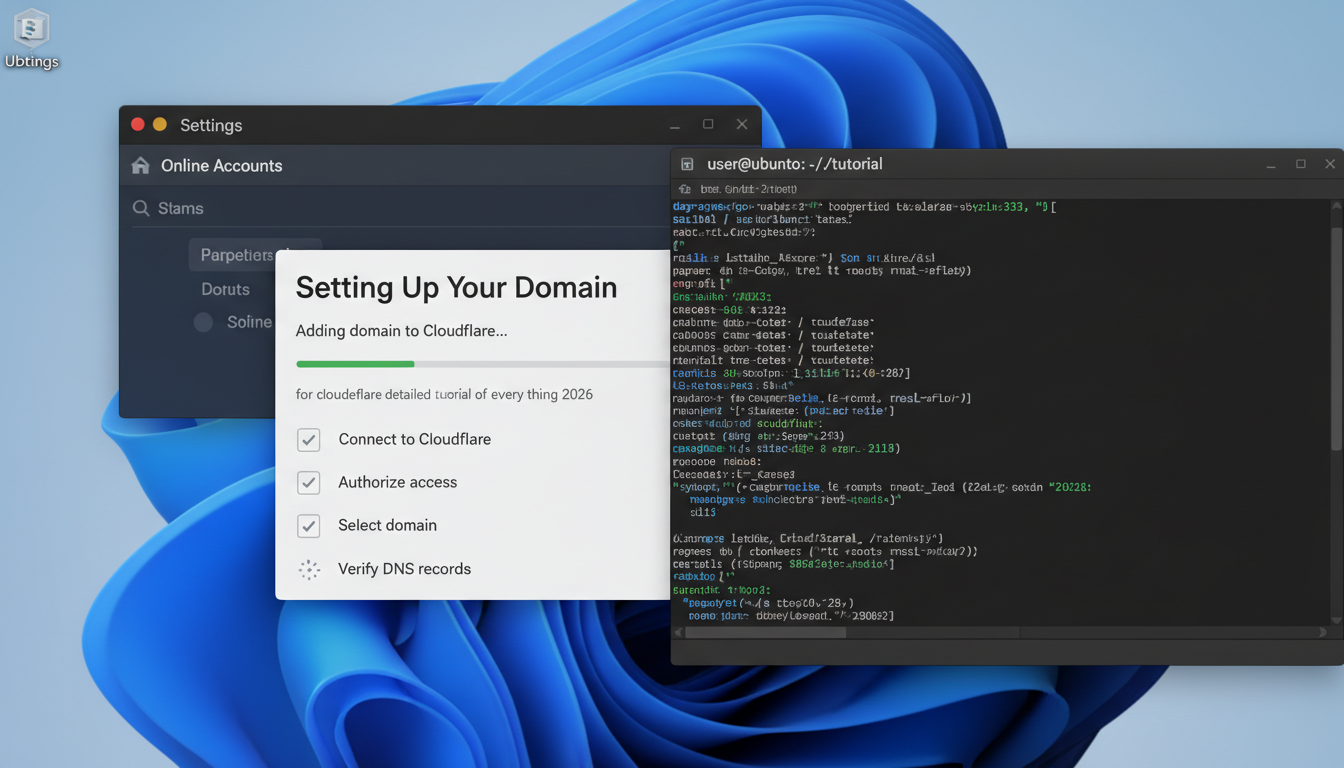
Task: Click the 'Verify DNS records' label
Action: pos(404,569)
